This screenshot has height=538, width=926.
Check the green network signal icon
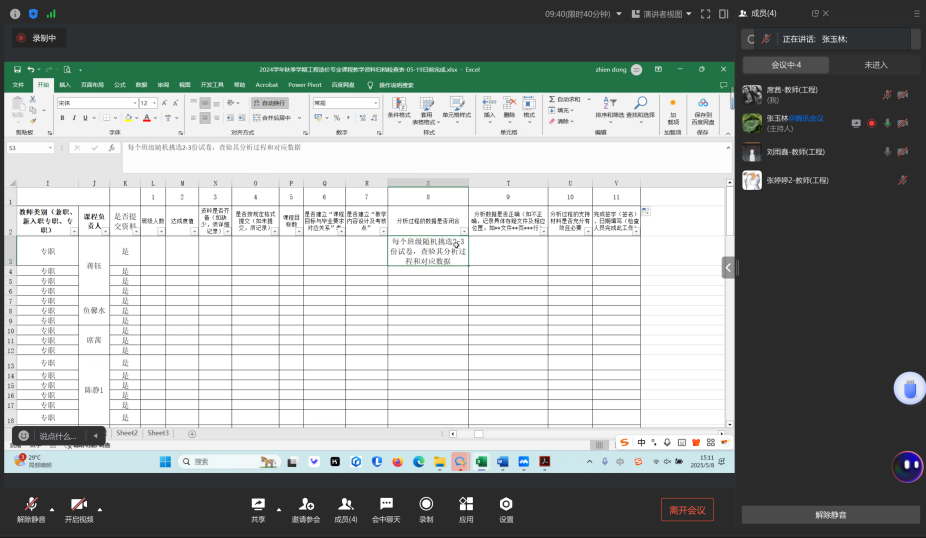[51, 14]
